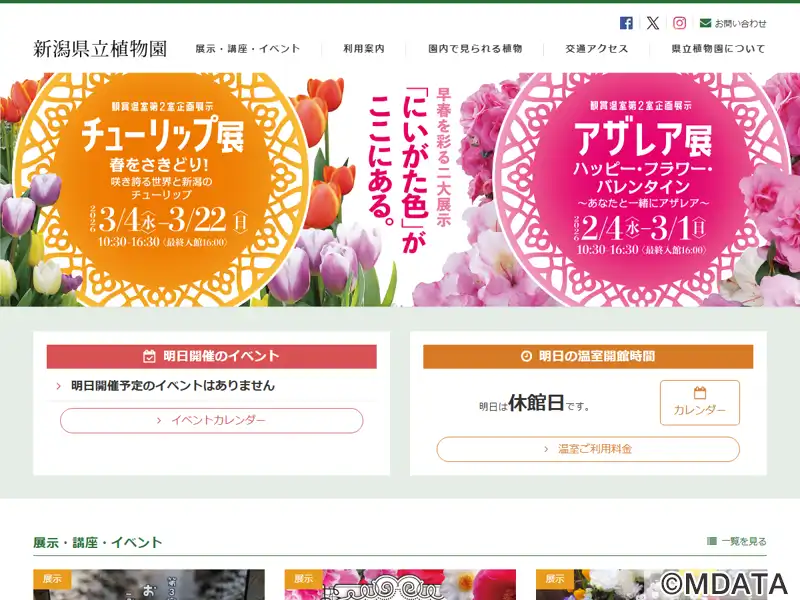
Task: Open the イベントカレンダー button
Action: (x=211, y=421)
